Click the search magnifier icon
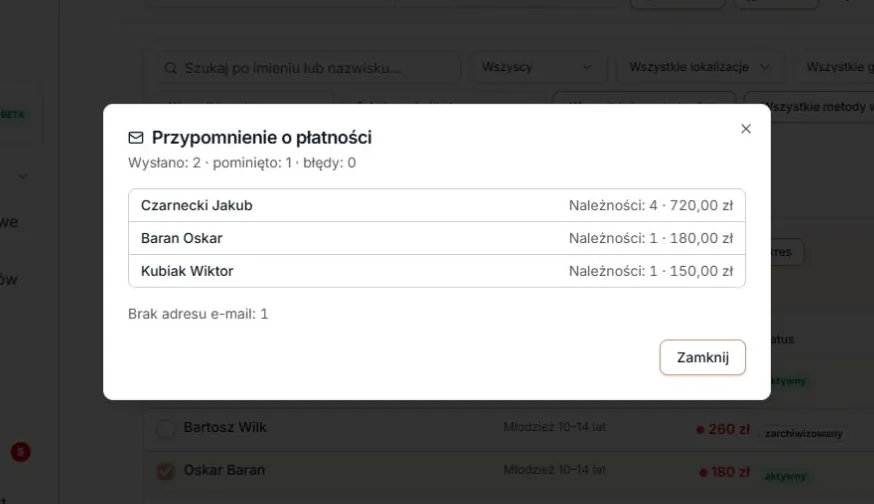Viewport: 874px width, 504px height. pos(171,68)
